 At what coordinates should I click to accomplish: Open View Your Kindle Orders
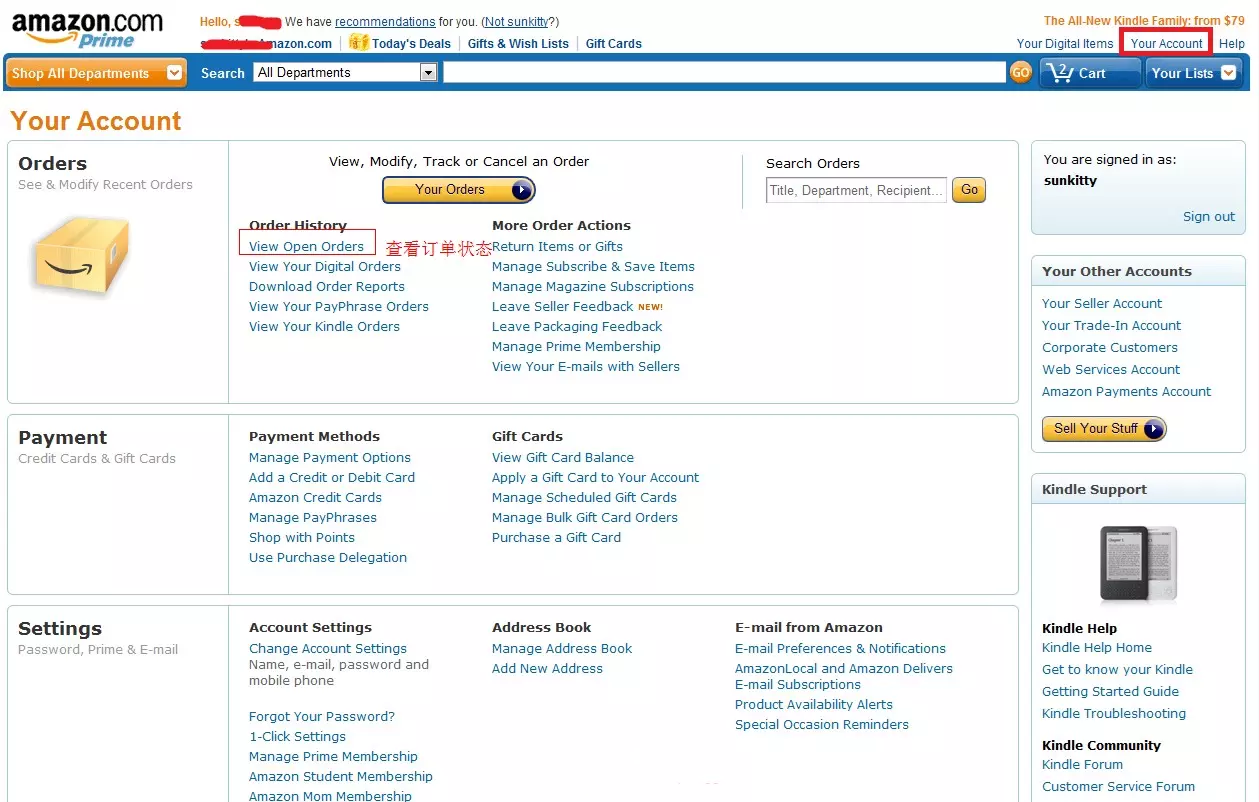(x=324, y=326)
